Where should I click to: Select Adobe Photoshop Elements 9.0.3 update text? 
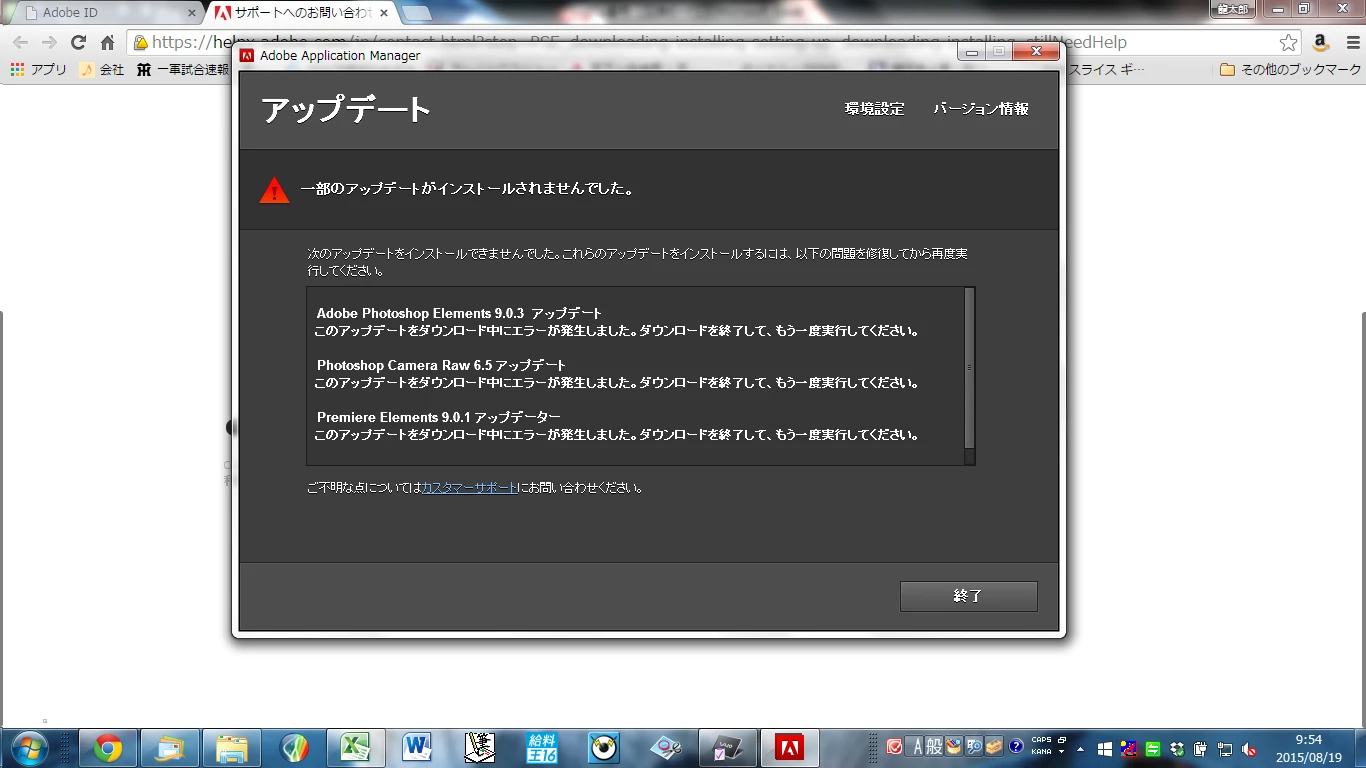[459, 313]
